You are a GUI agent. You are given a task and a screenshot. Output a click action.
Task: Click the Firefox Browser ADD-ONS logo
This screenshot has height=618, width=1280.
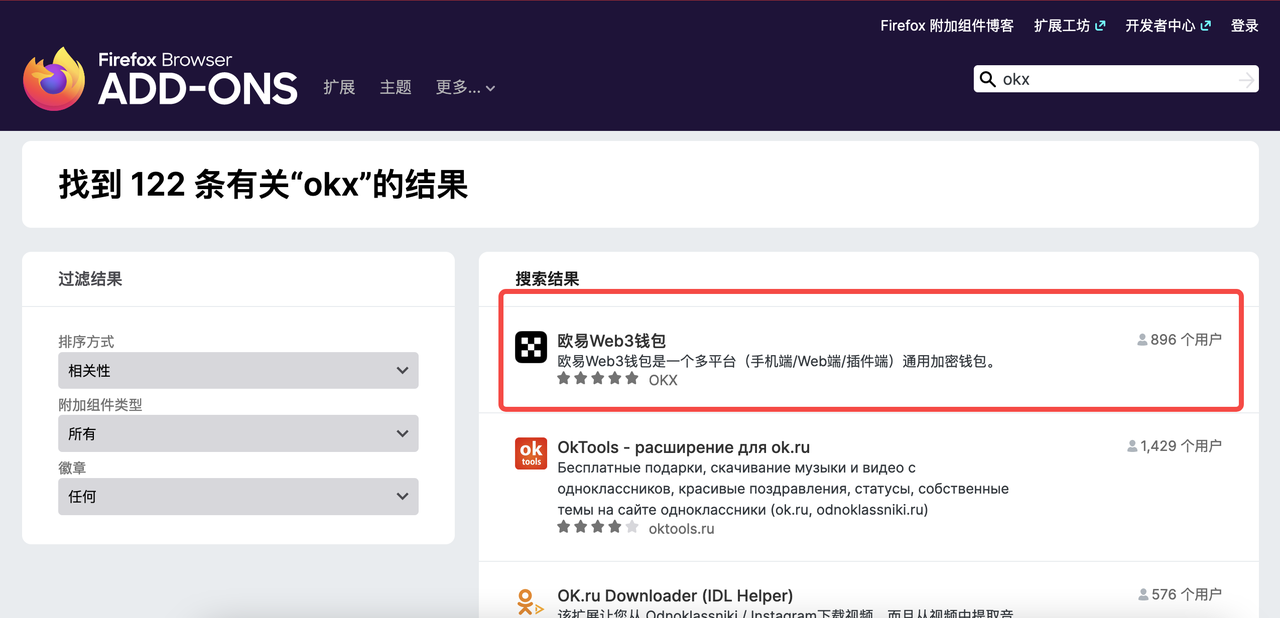click(x=158, y=78)
